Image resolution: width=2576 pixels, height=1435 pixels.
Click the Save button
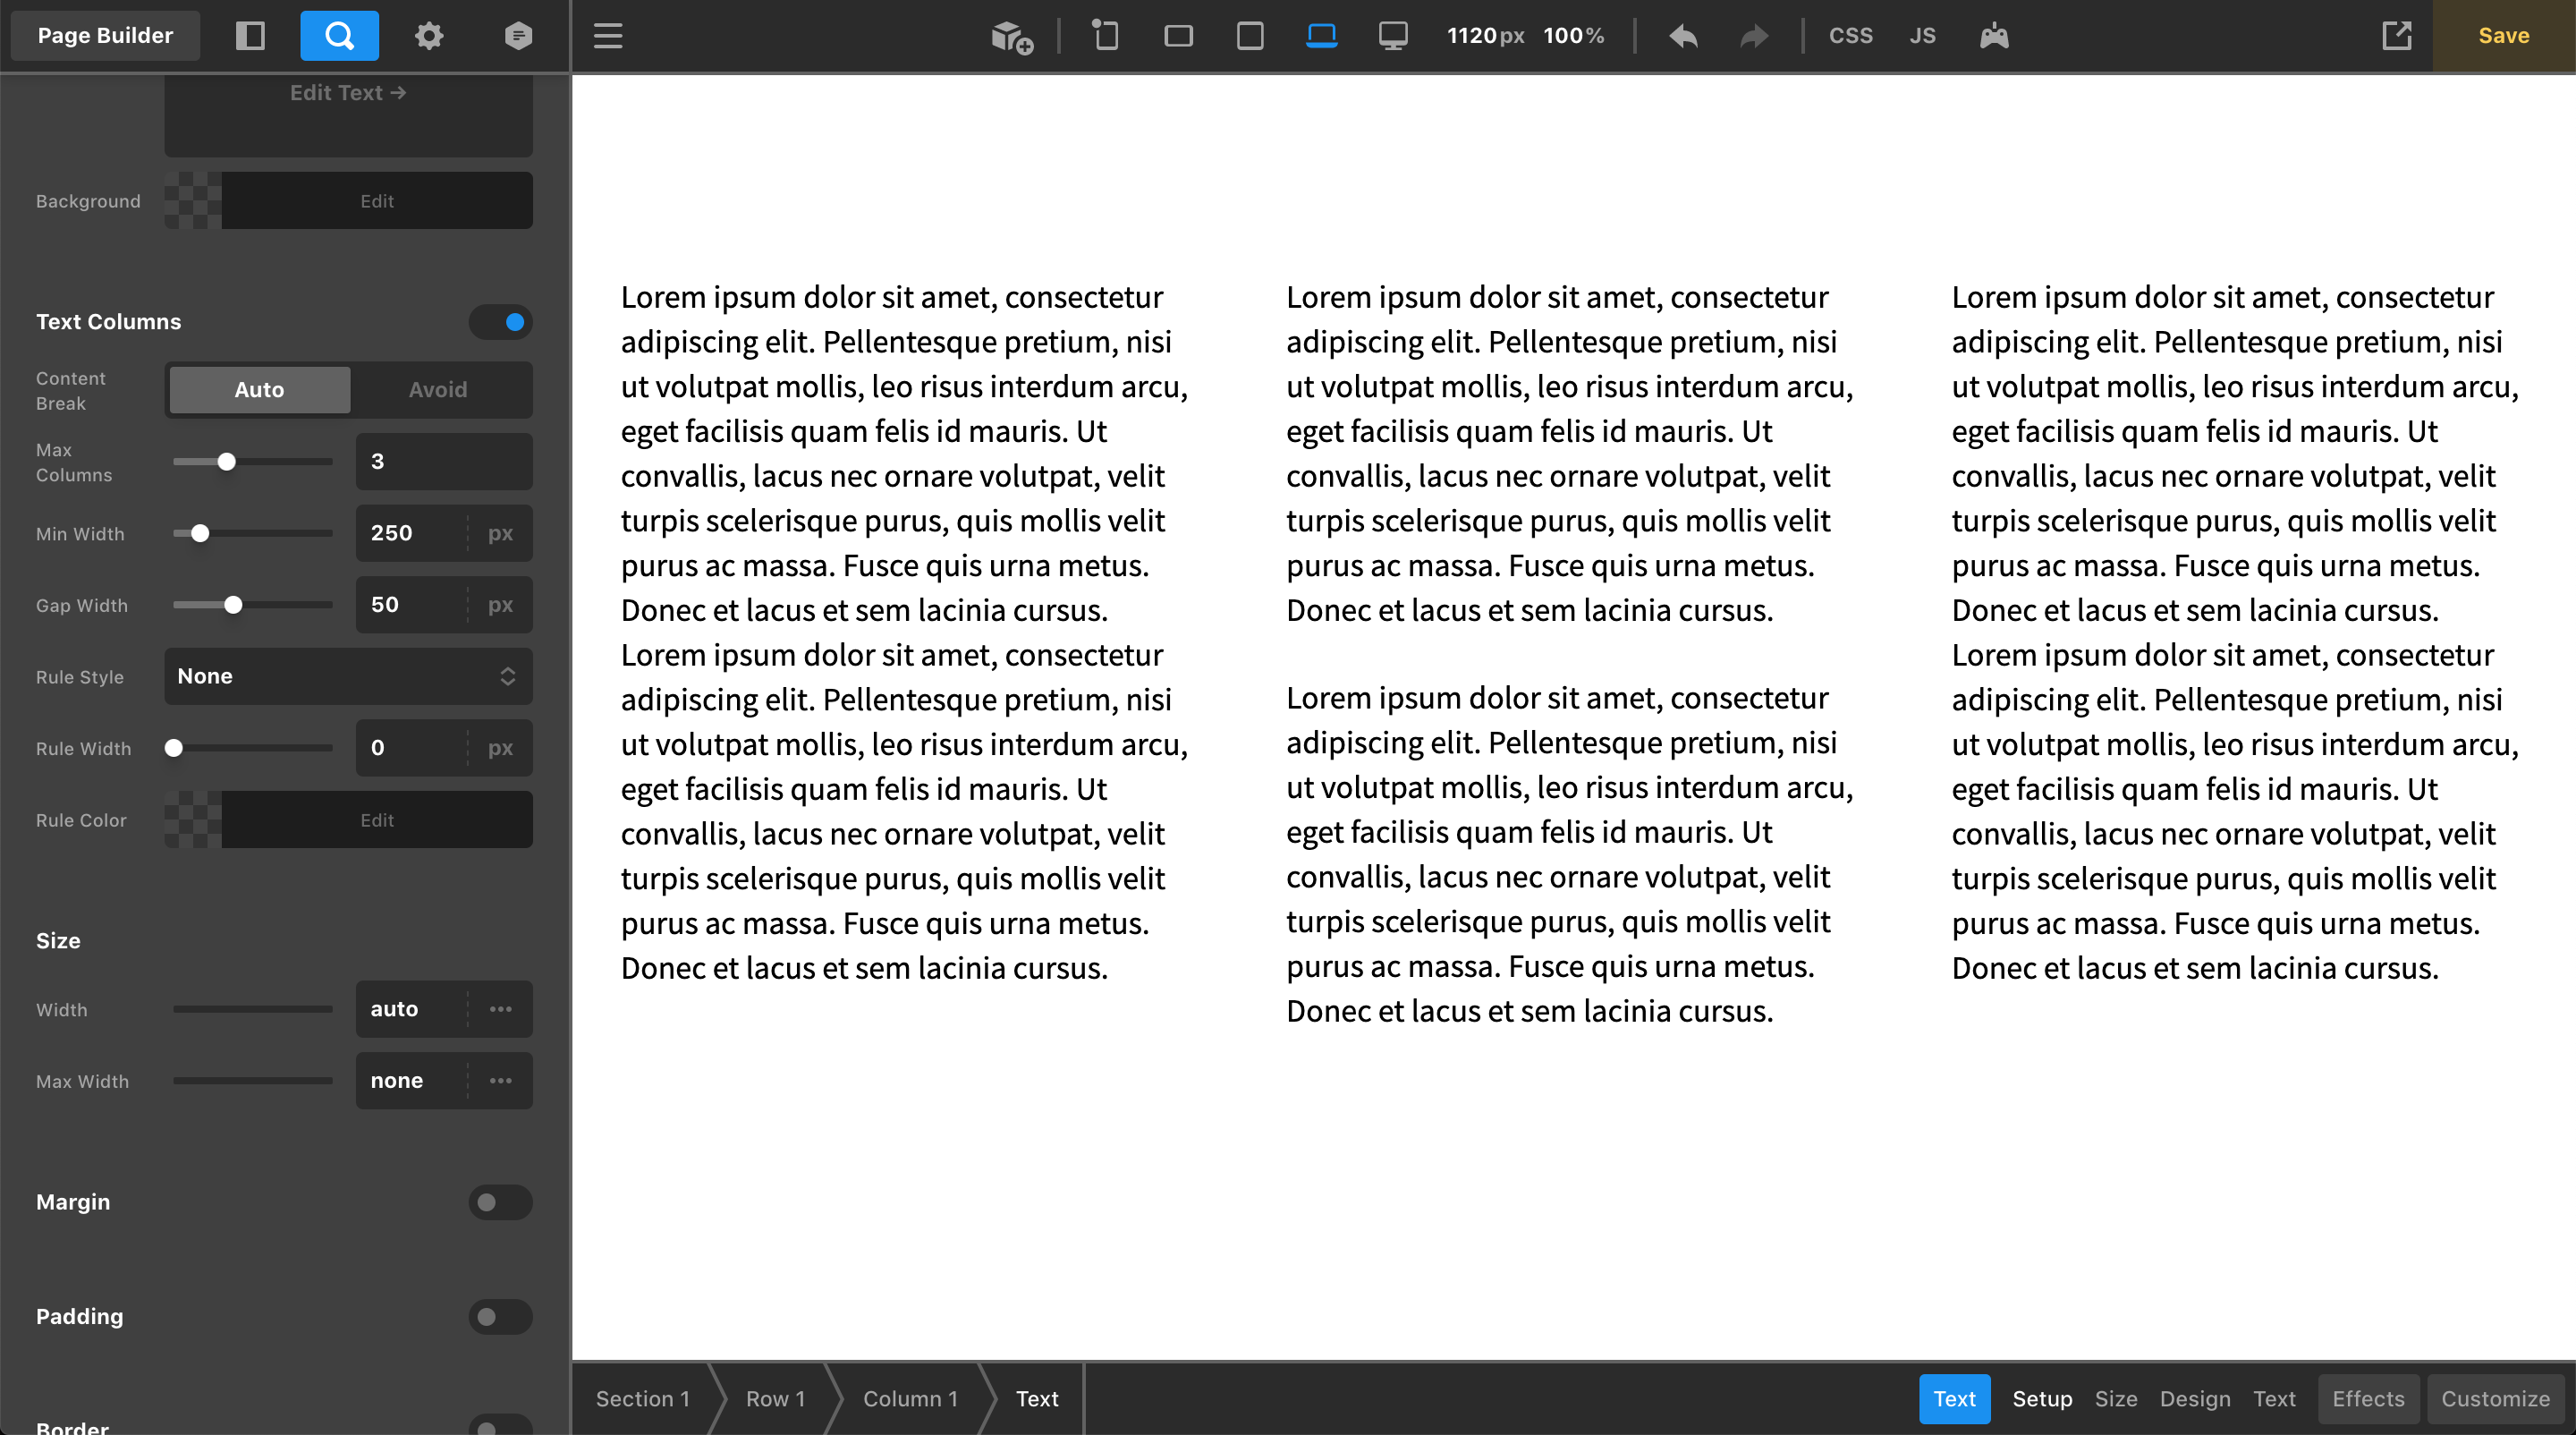click(2503, 36)
